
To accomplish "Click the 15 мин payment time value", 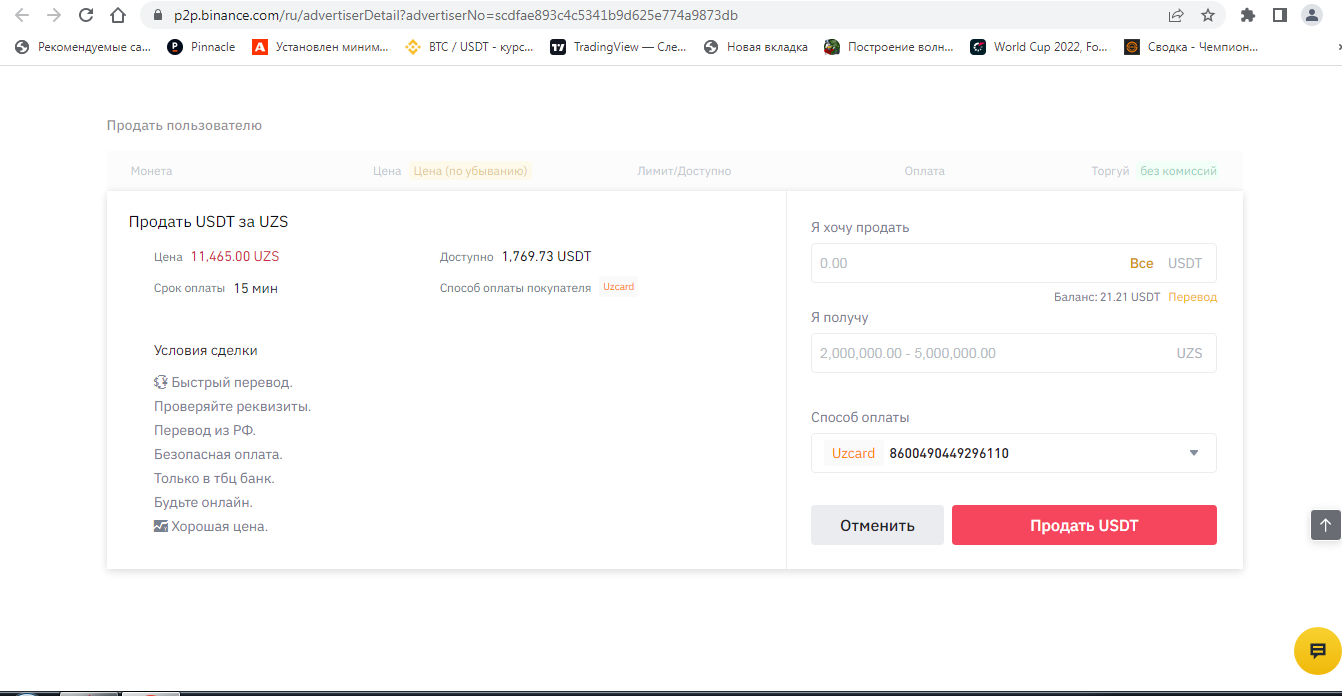I will click(x=256, y=288).
